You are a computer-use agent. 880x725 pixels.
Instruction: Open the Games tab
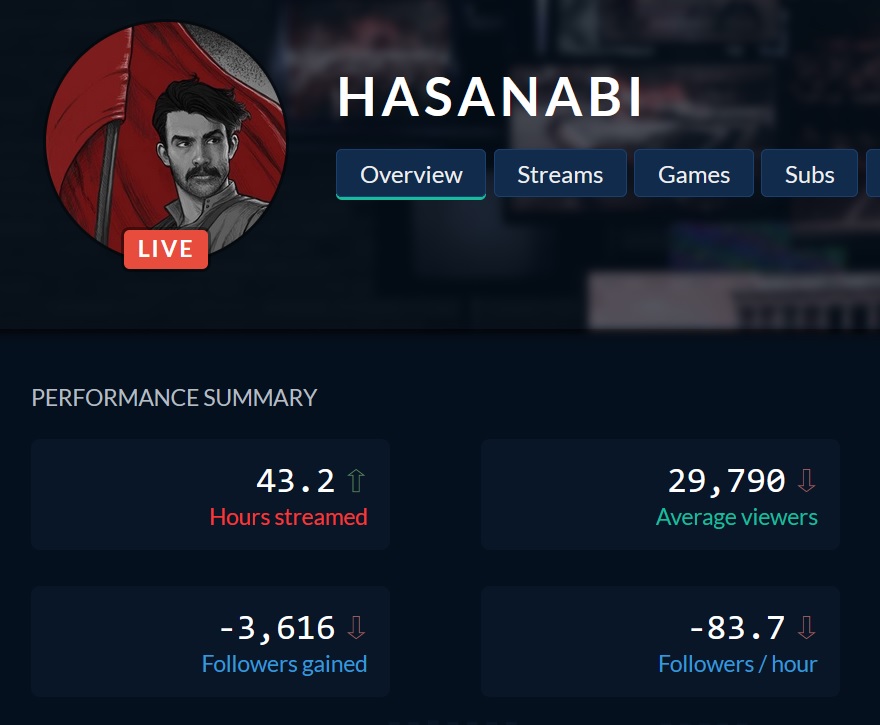pos(694,174)
